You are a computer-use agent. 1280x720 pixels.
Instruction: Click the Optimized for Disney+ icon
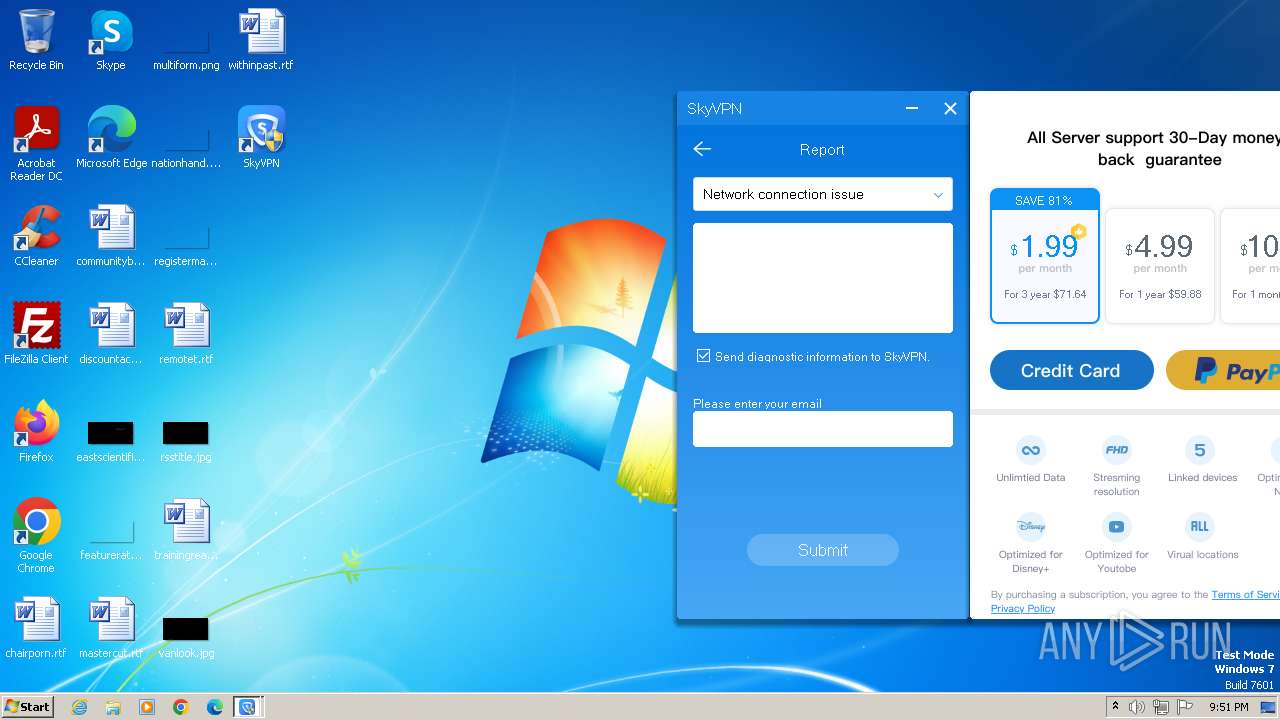coord(1030,526)
